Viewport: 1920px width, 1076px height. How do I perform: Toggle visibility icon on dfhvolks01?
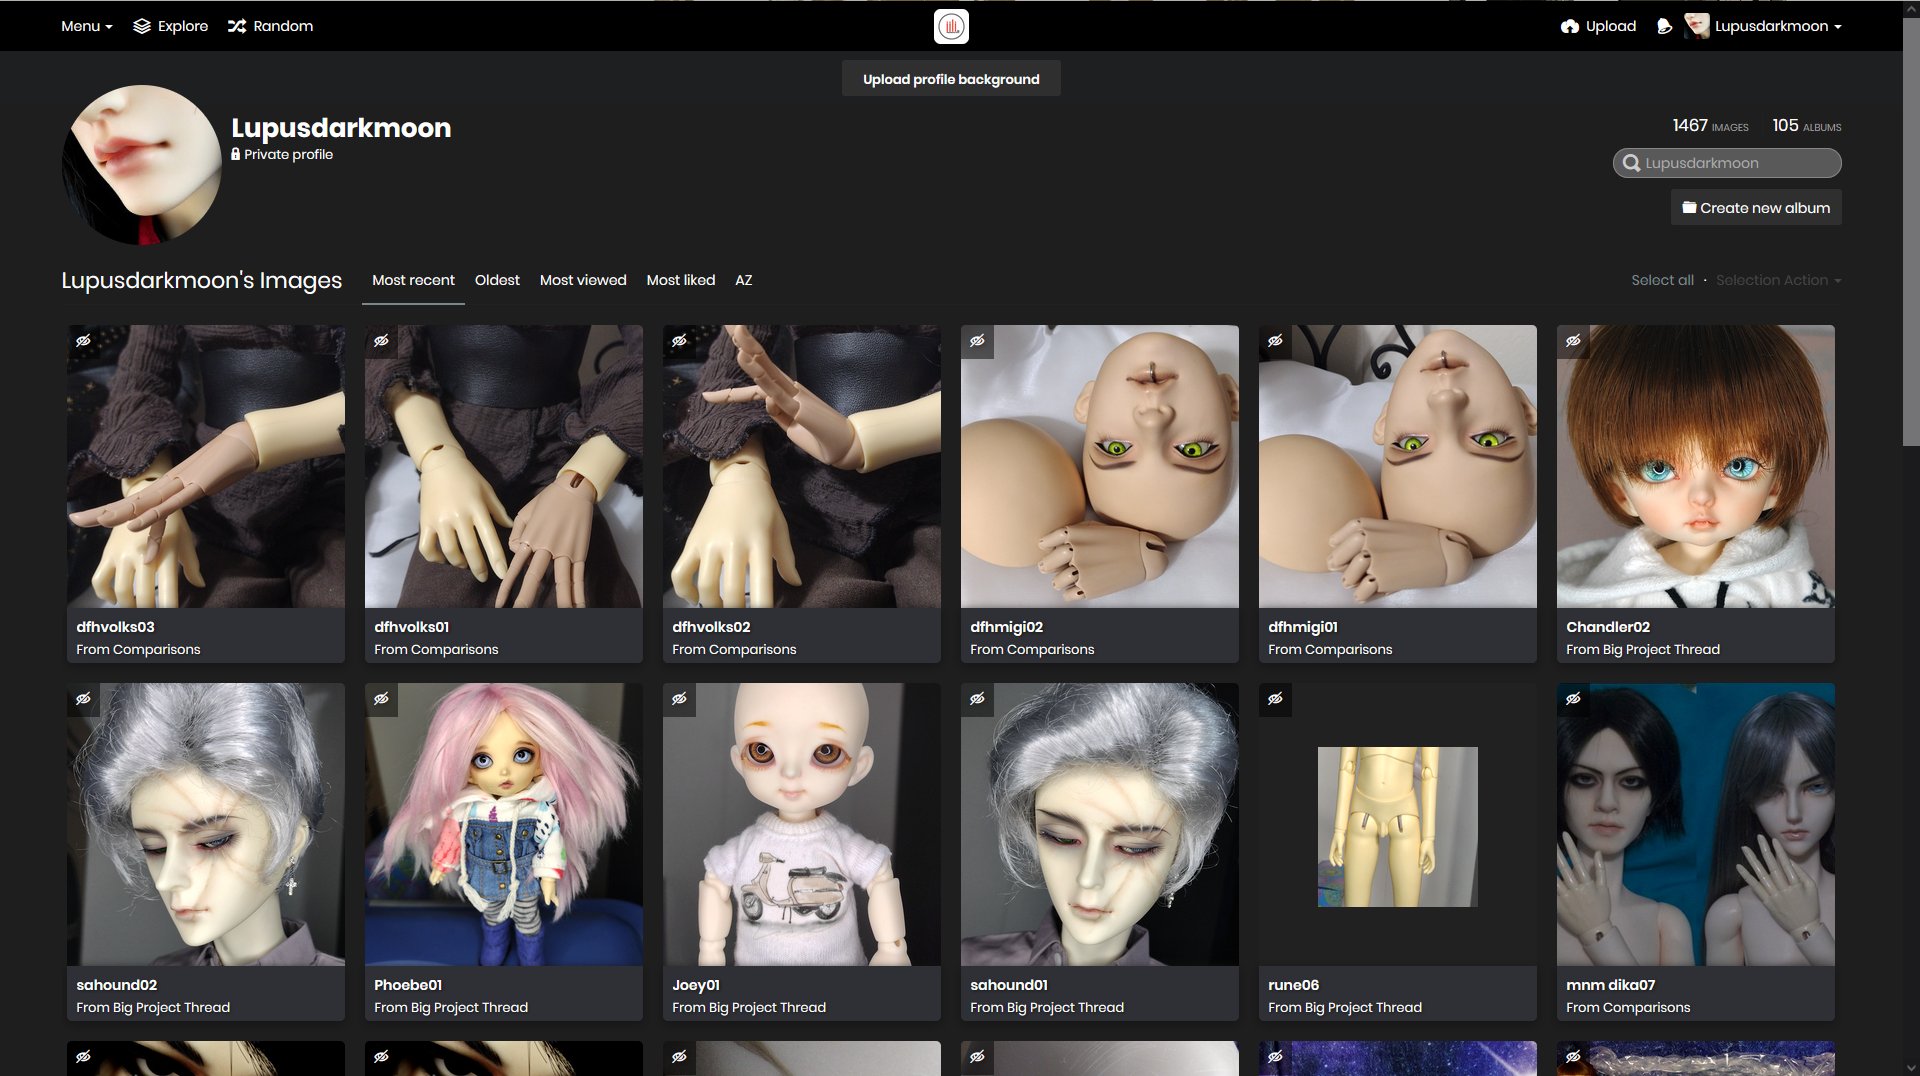pyautogui.click(x=382, y=341)
